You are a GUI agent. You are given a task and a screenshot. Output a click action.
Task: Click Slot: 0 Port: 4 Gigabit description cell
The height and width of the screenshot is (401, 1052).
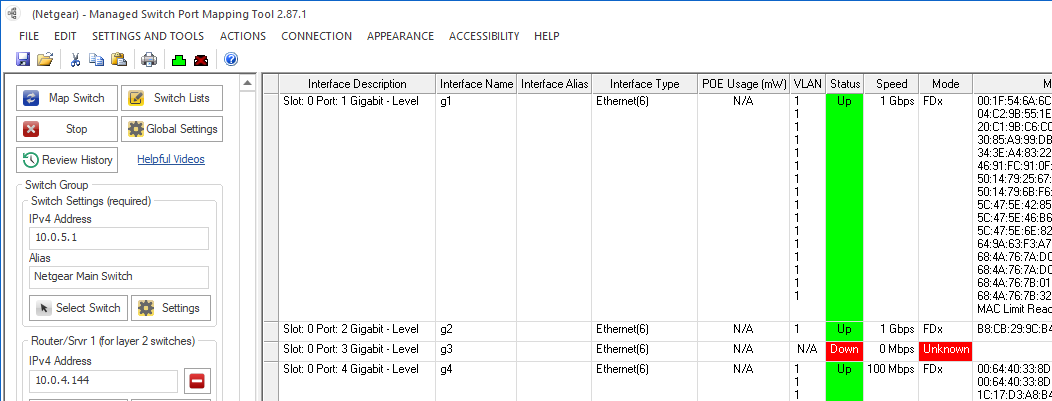pos(357,382)
